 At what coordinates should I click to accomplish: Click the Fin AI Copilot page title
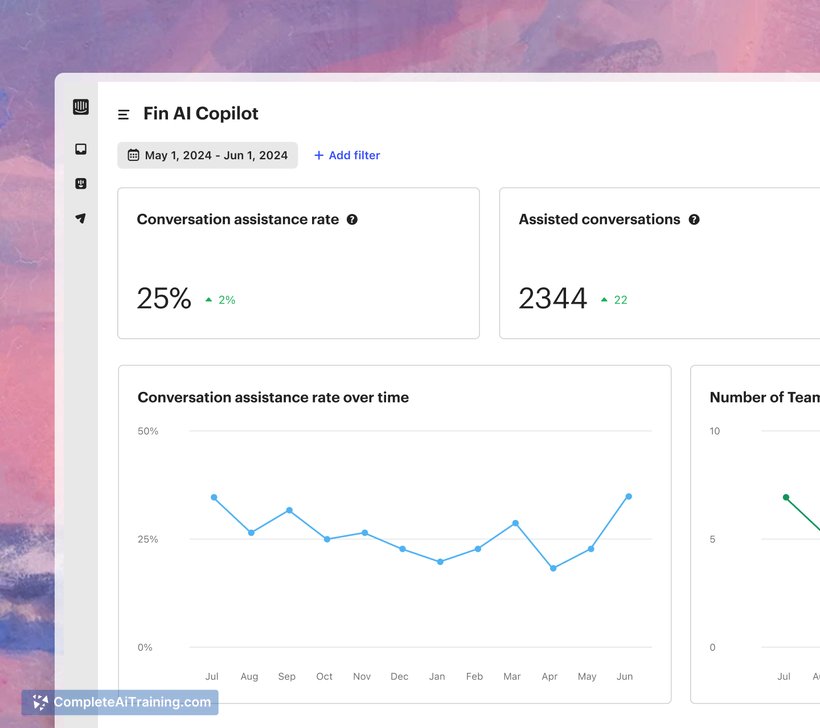click(x=201, y=113)
